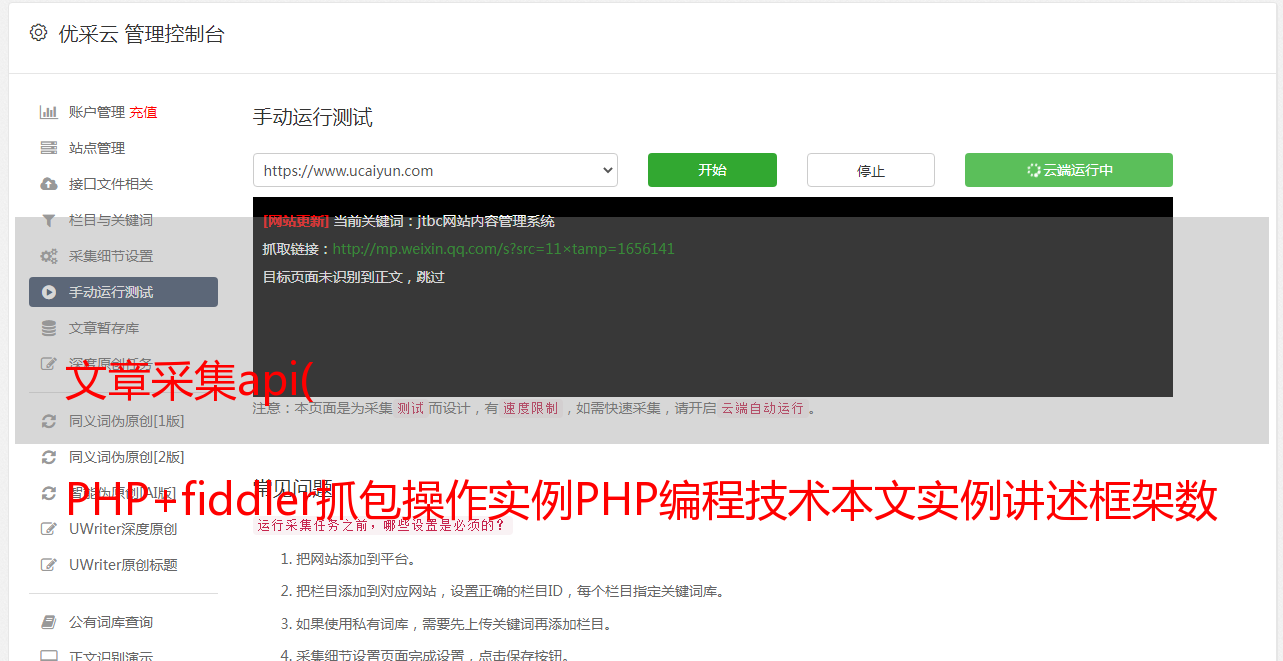This screenshot has width=1283, height=661.
Task: Click the bar chart icon for 账户管理
Action: [48, 112]
